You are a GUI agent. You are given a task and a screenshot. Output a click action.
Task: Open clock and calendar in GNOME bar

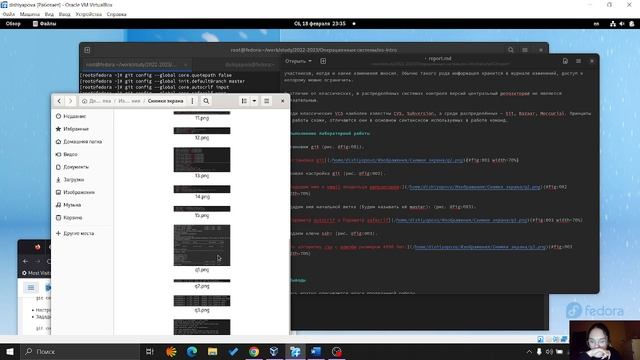tap(320, 24)
